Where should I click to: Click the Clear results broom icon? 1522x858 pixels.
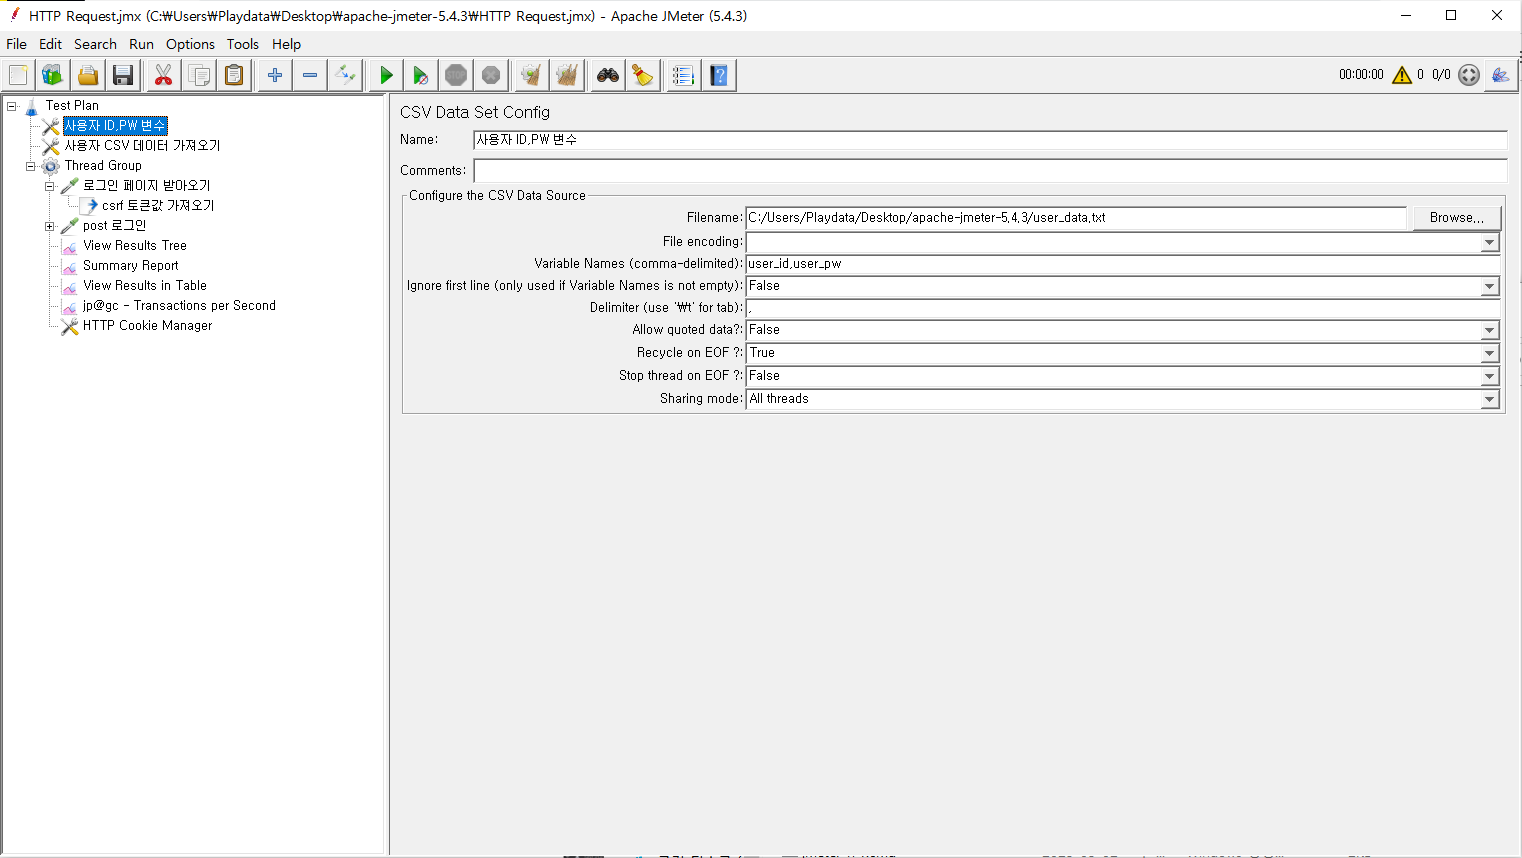[x=531, y=75]
